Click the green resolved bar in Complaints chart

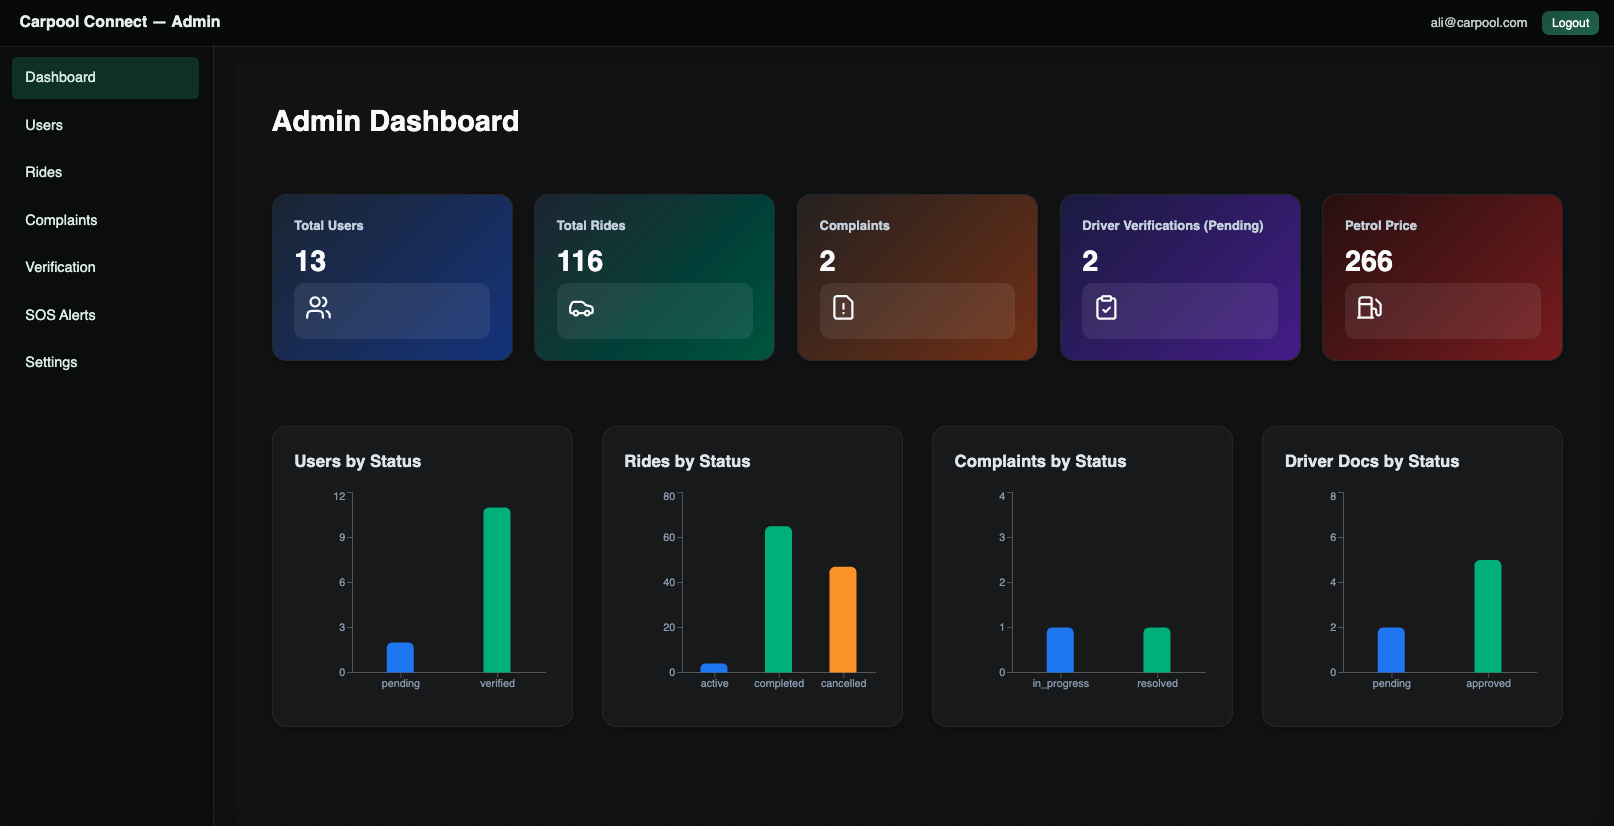tap(1157, 650)
